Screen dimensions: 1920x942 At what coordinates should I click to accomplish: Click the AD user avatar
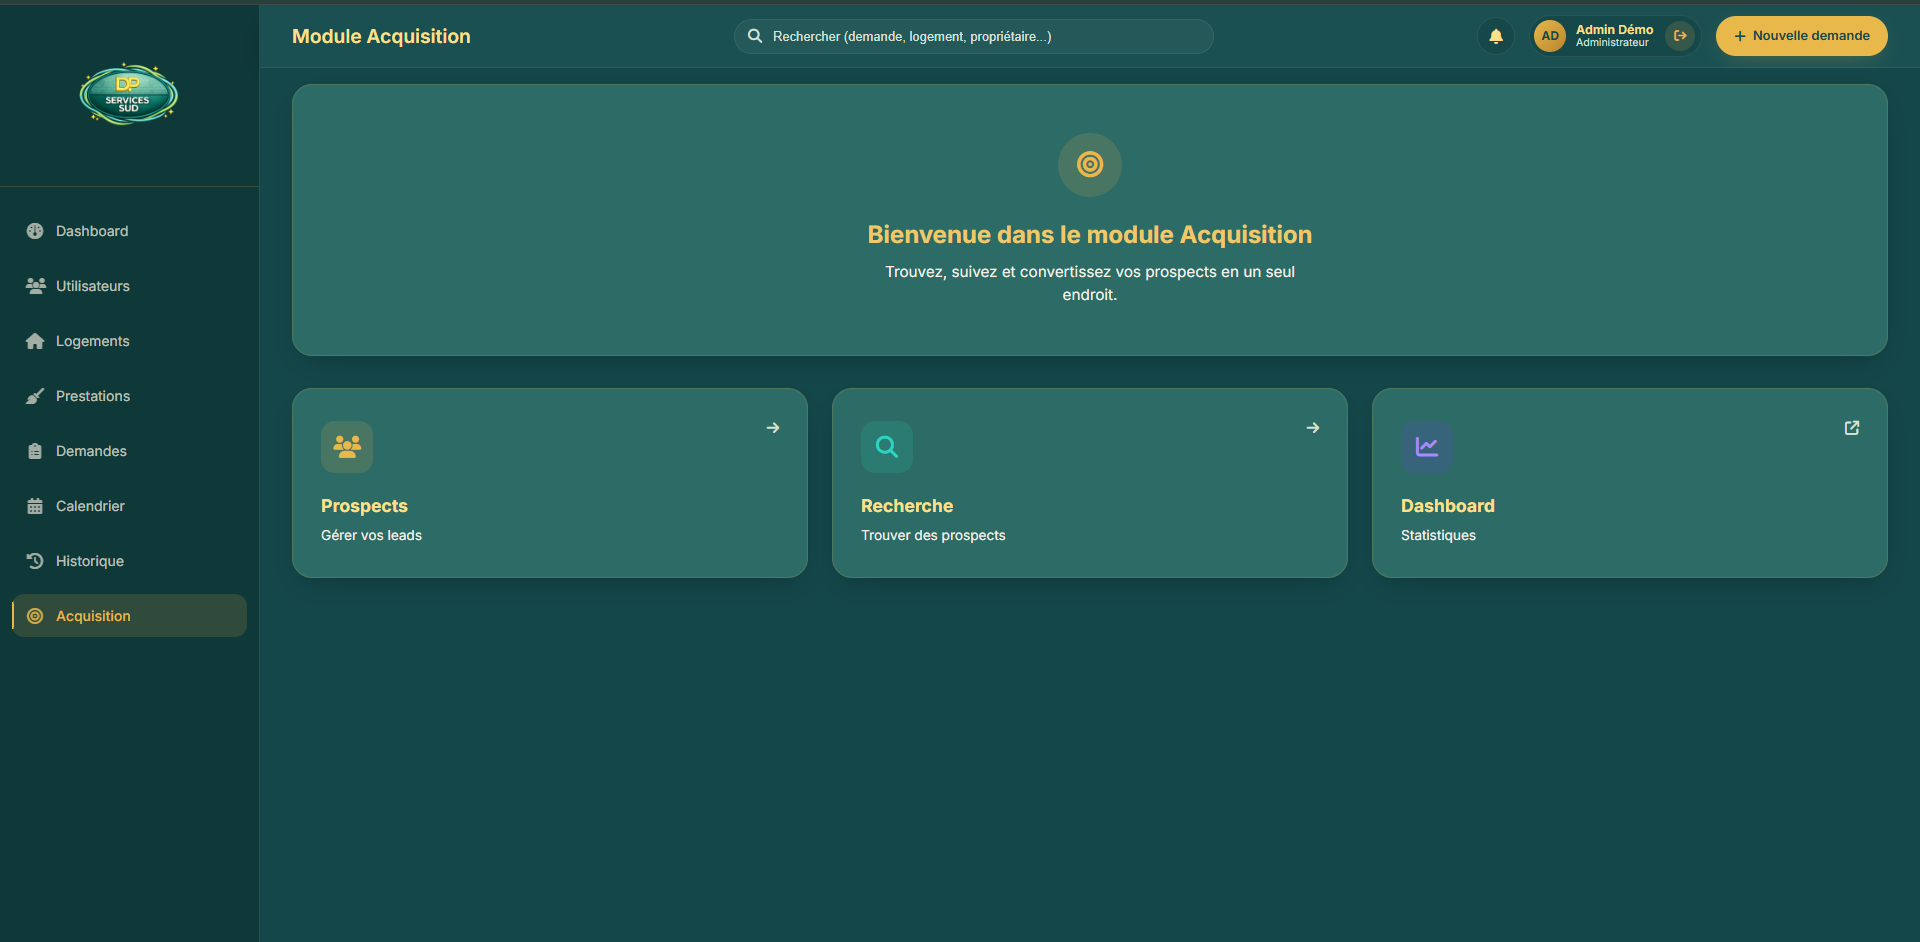click(1550, 36)
